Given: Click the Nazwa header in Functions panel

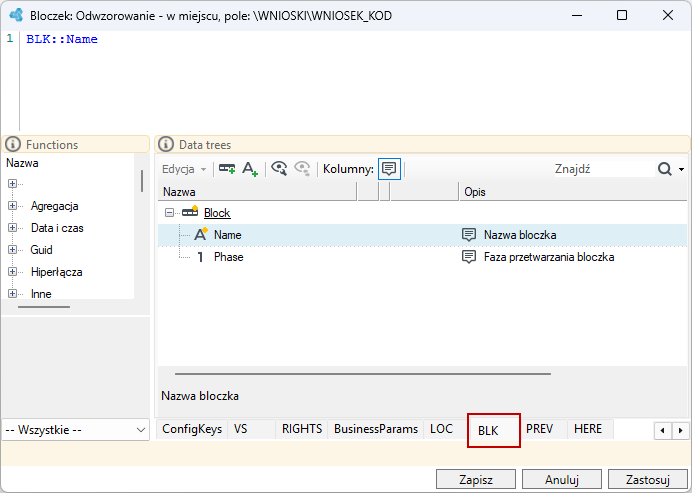Looking at the screenshot, I should (x=22, y=163).
